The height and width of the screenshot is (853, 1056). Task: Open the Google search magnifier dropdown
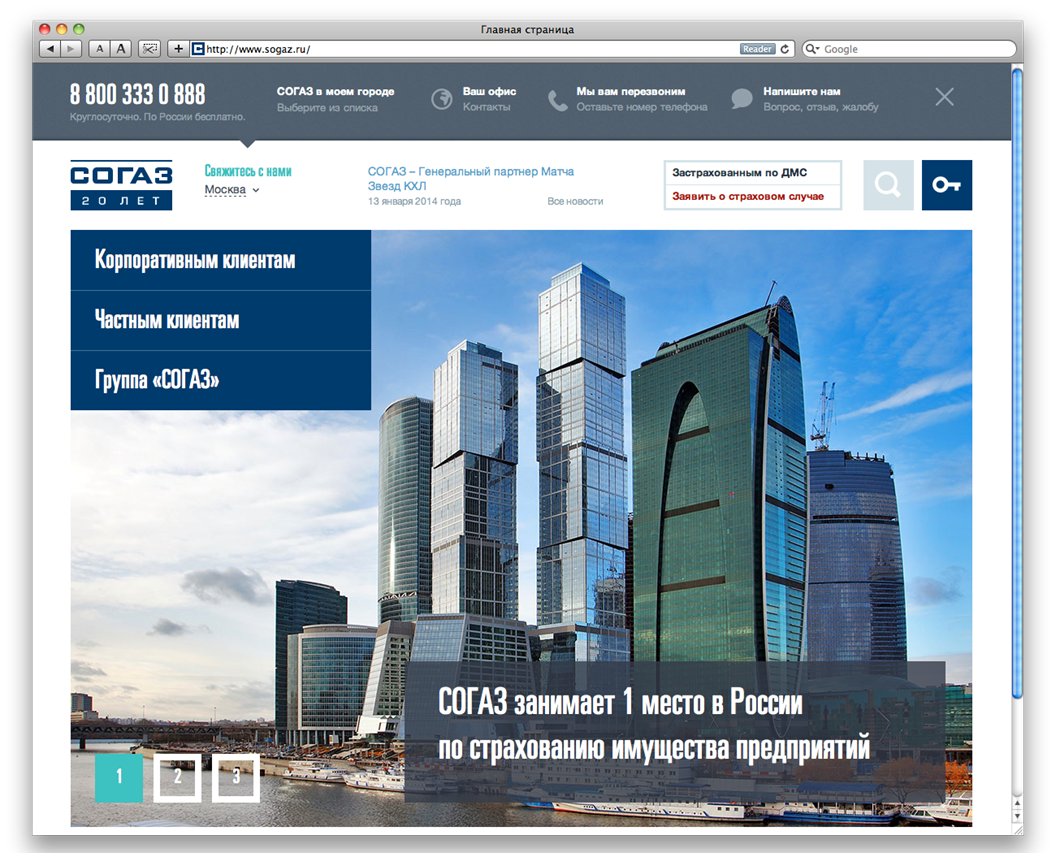[812, 48]
